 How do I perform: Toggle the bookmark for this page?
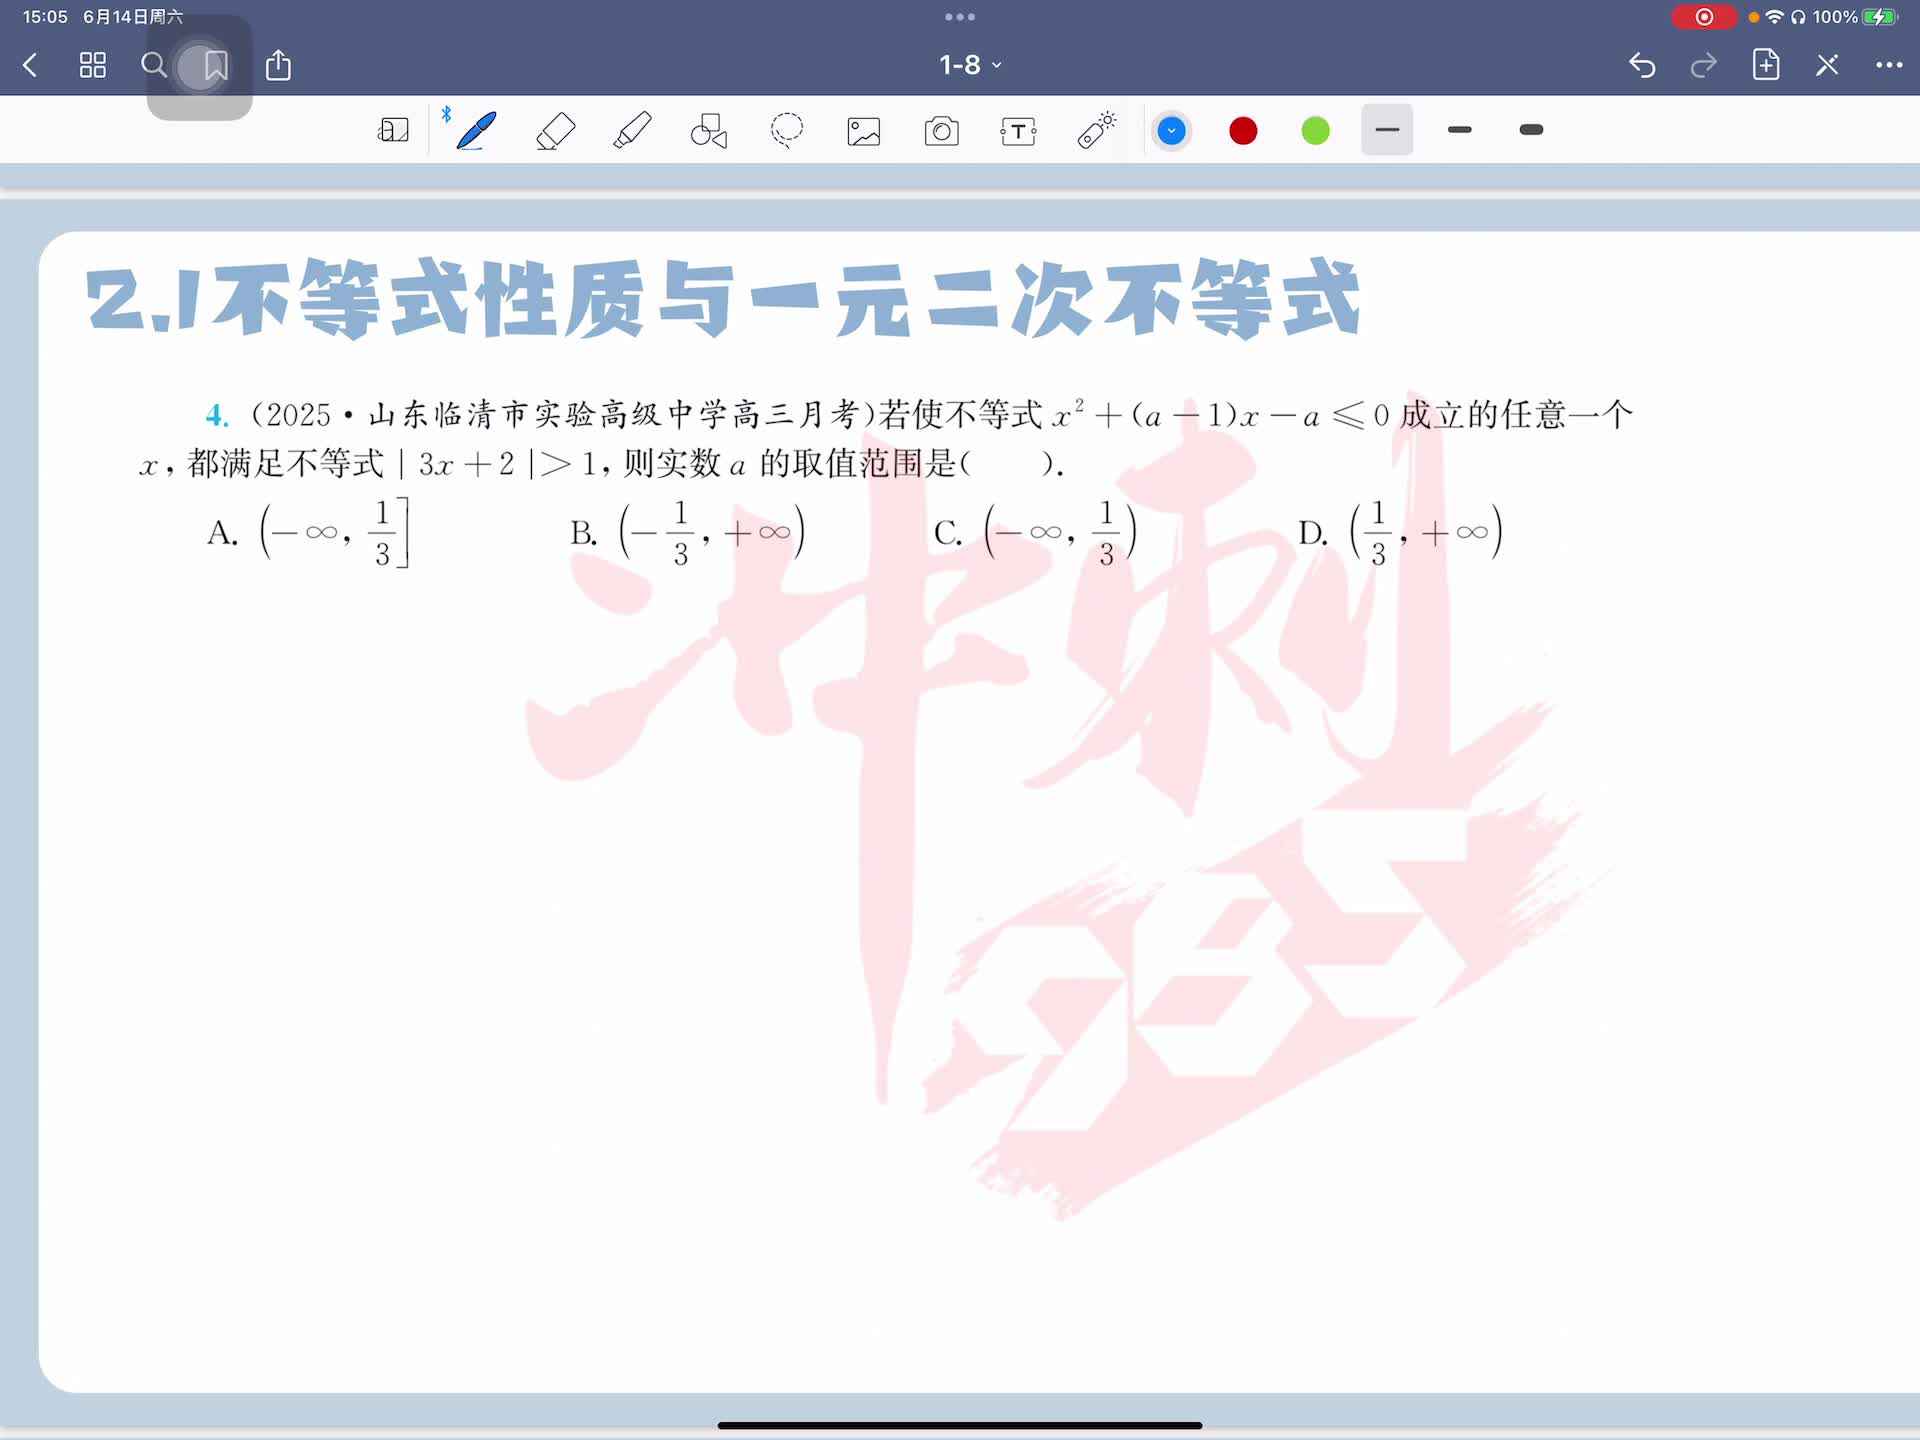[215, 66]
